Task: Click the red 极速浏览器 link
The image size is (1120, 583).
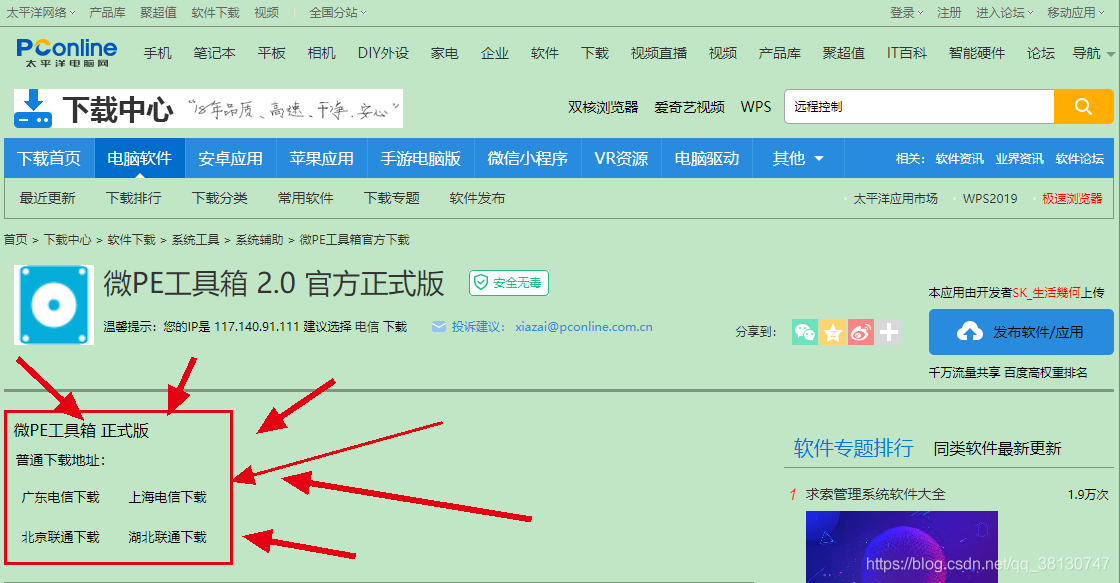Action: tap(1072, 199)
